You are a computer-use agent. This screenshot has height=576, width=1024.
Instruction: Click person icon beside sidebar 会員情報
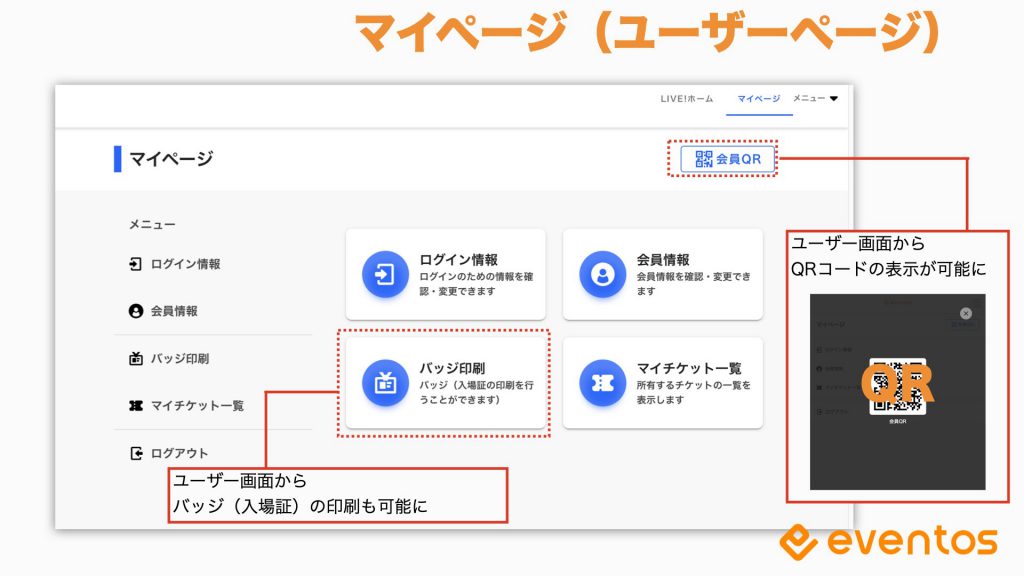pos(135,311)
